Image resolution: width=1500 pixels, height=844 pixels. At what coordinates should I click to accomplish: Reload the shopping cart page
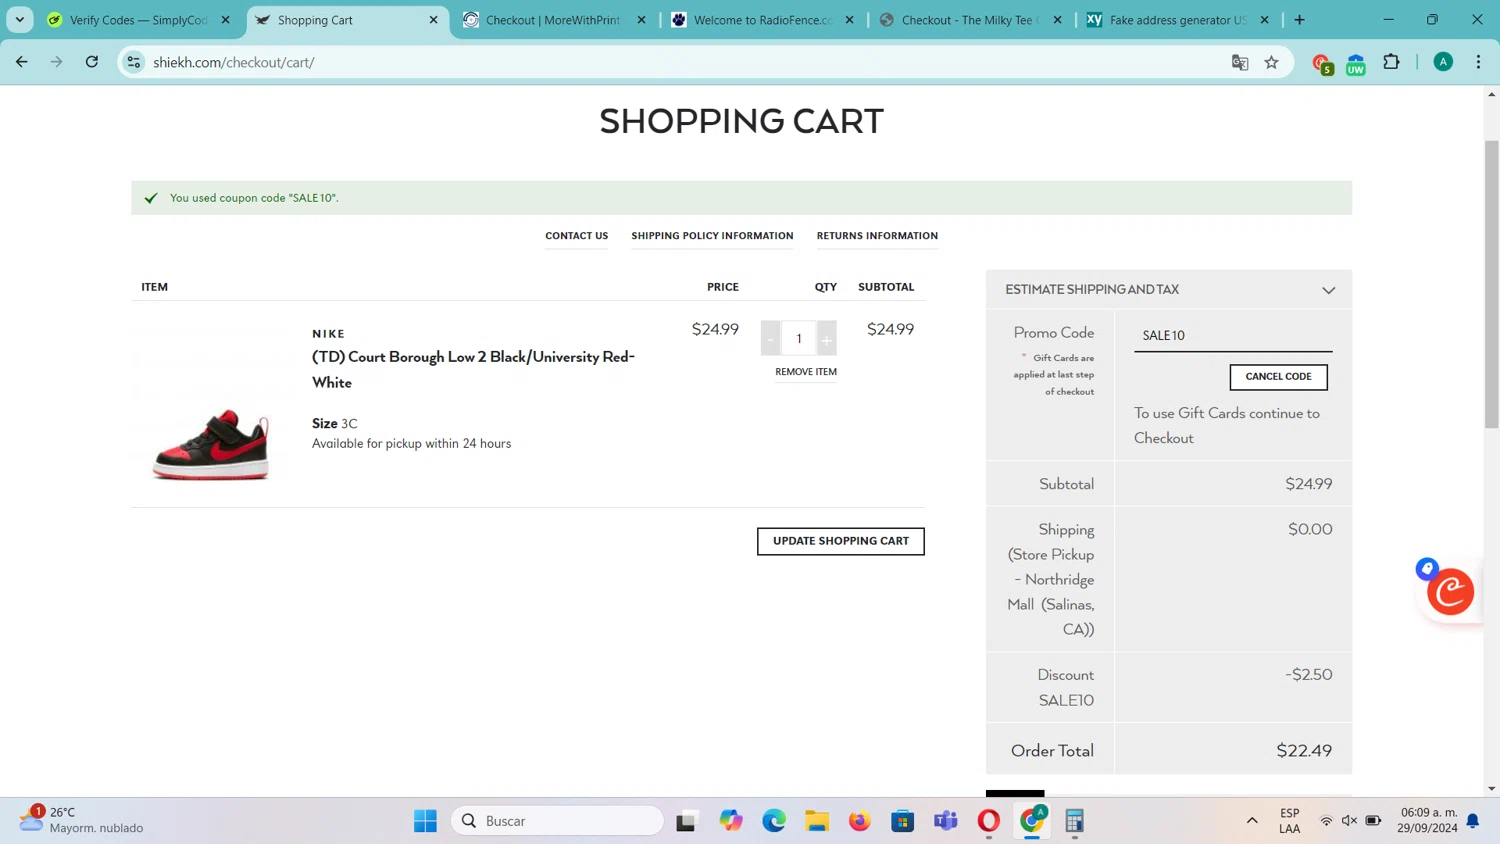click(x=92, y=62)
